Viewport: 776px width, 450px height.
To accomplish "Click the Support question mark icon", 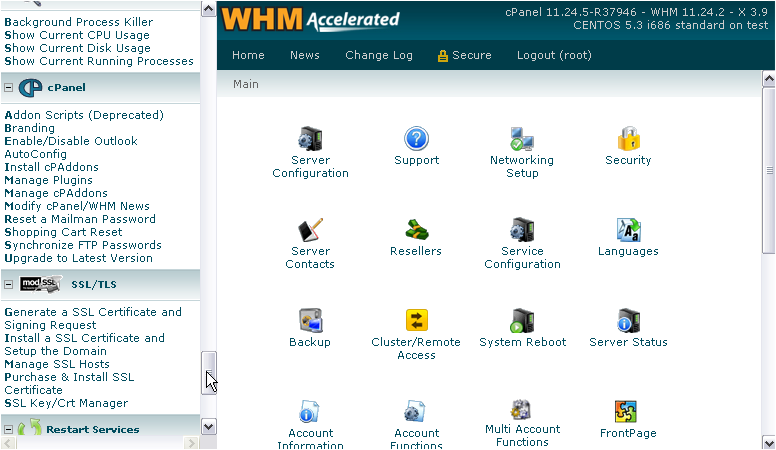I will pos(416,139).
